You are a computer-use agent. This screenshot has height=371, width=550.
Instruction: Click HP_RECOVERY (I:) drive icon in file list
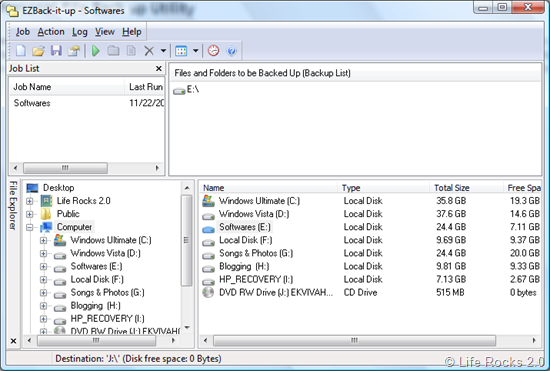(208, 281)
